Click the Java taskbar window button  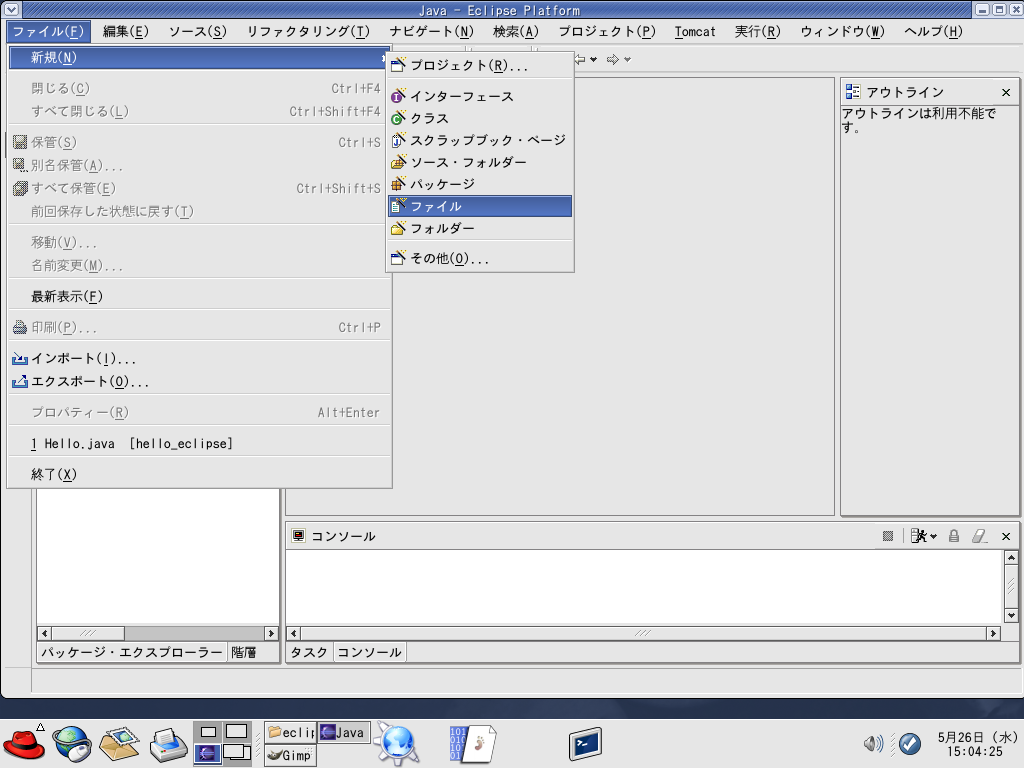[344, 733]
